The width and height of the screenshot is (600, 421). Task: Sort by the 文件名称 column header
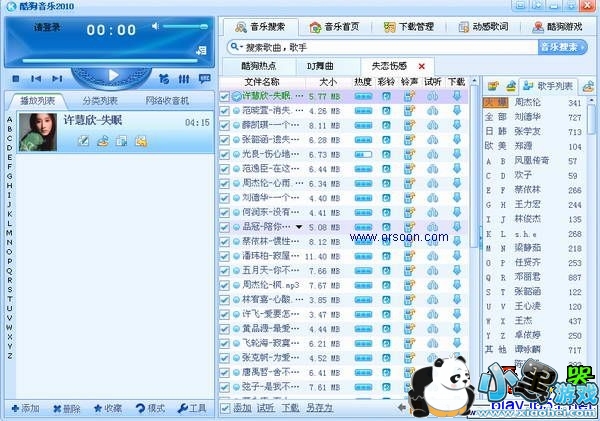(262, 82)
